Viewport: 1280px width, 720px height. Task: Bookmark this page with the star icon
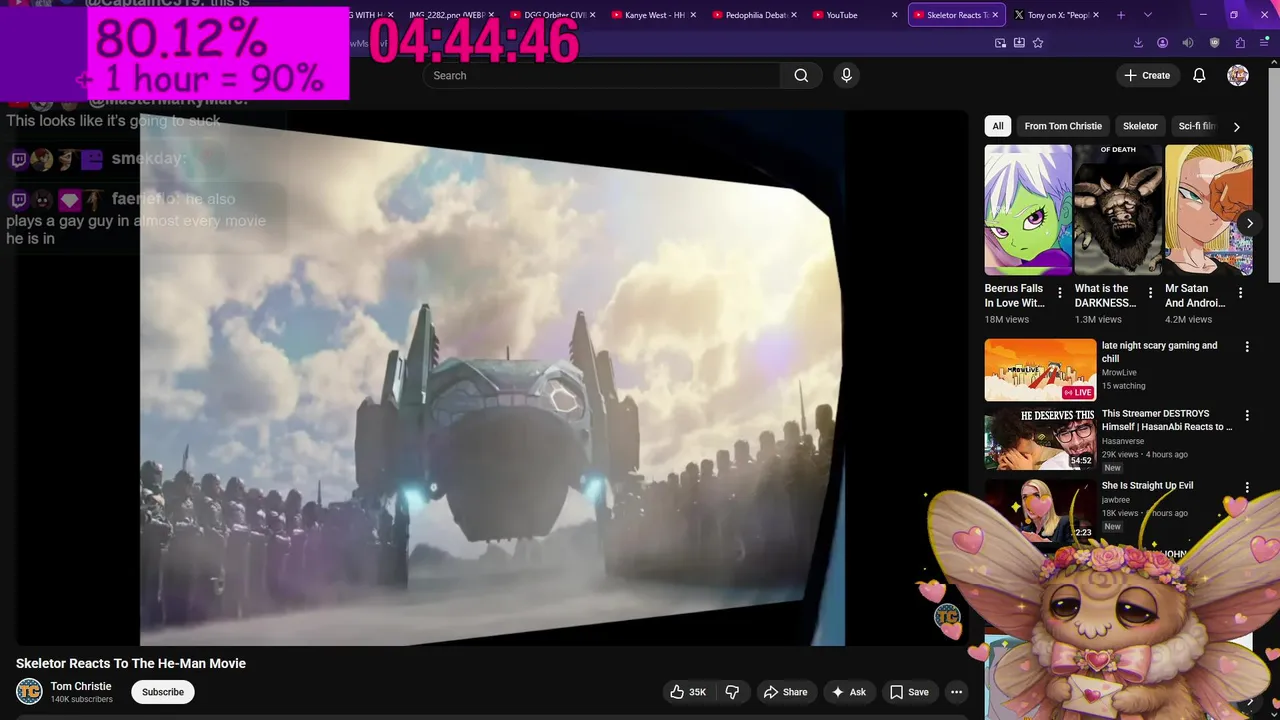pos(1038,43)
